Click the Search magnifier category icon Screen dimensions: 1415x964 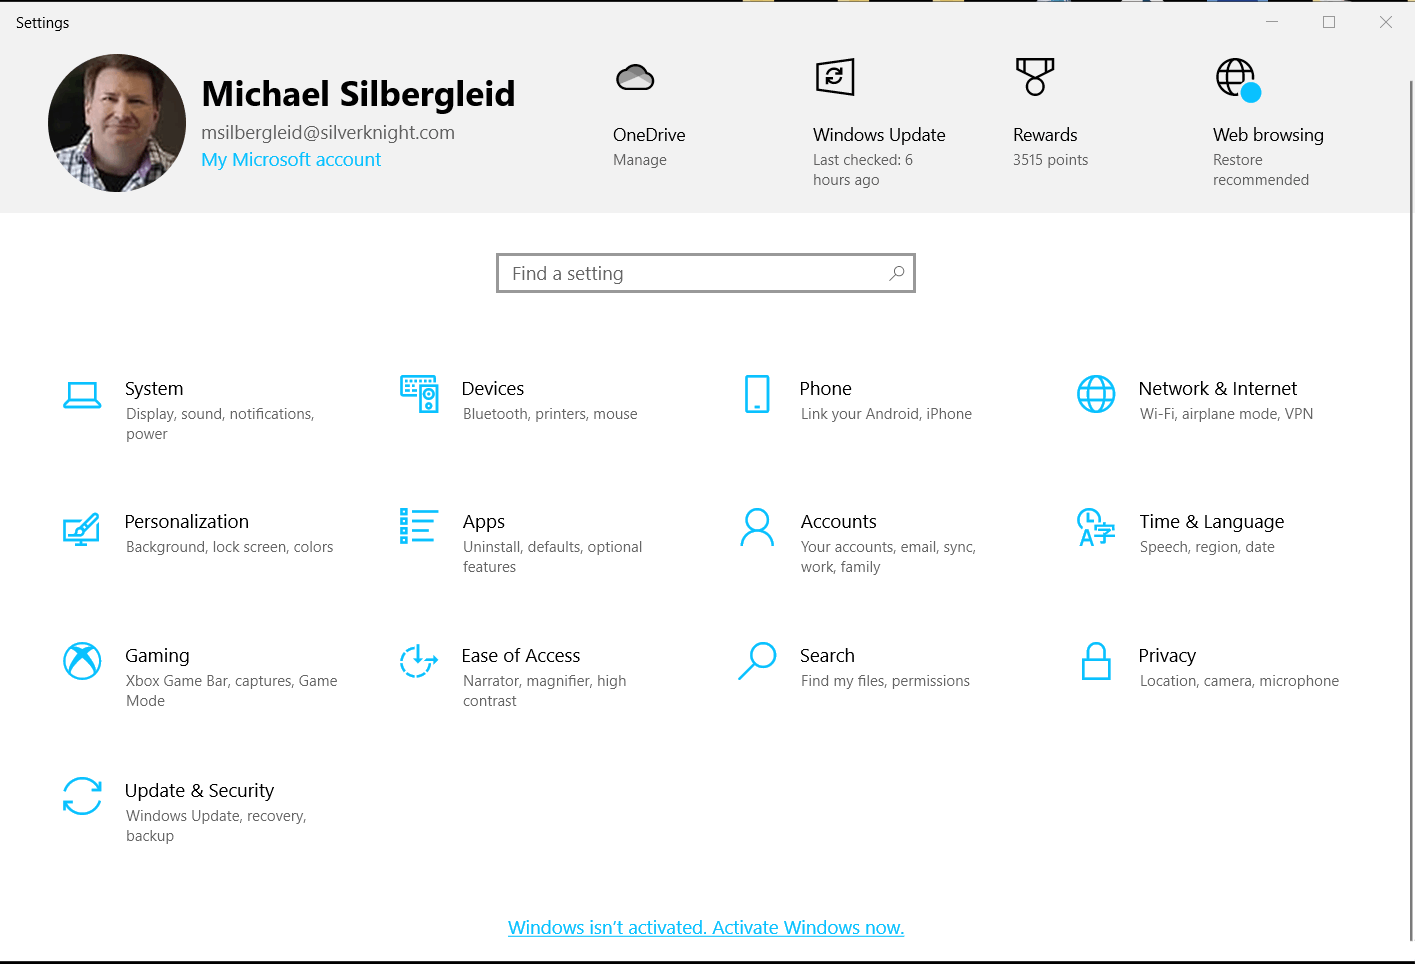(757, 661)
